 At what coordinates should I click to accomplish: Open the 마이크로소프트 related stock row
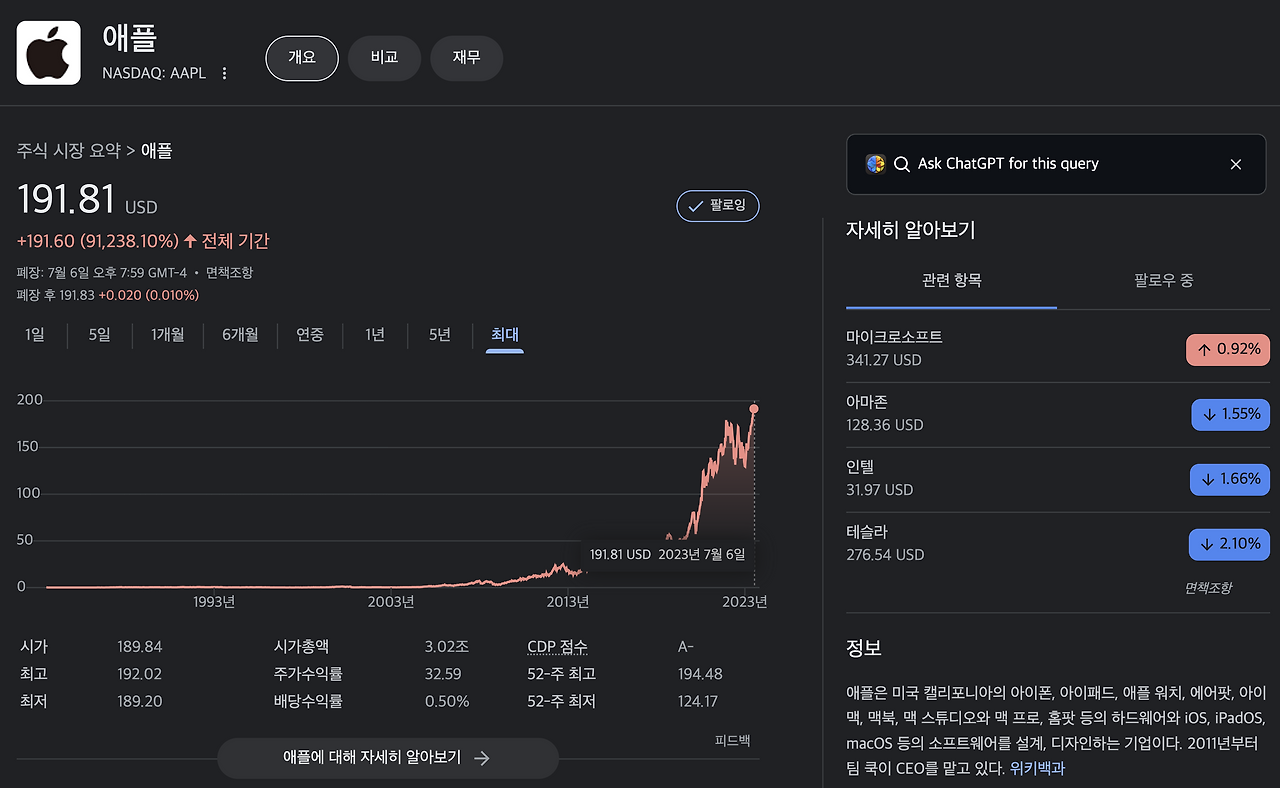(1058, 348)
